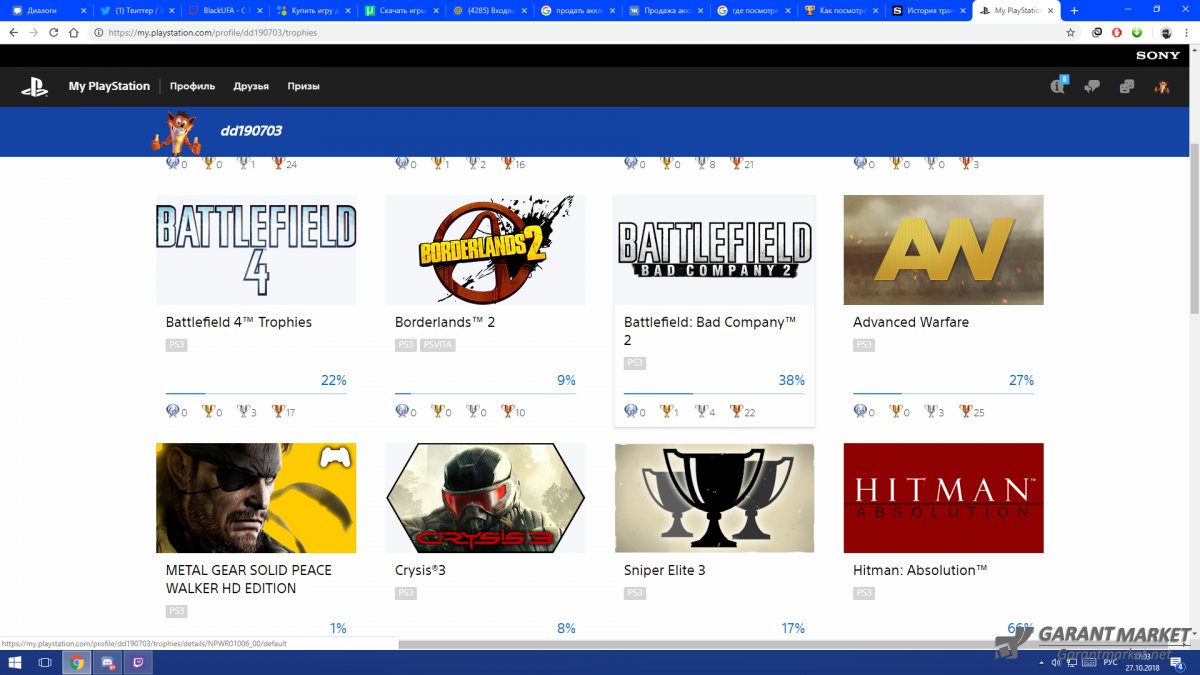Reload the page
Image resolution: width=1200 pixels, height=675 pixels.
pos(54,32)
